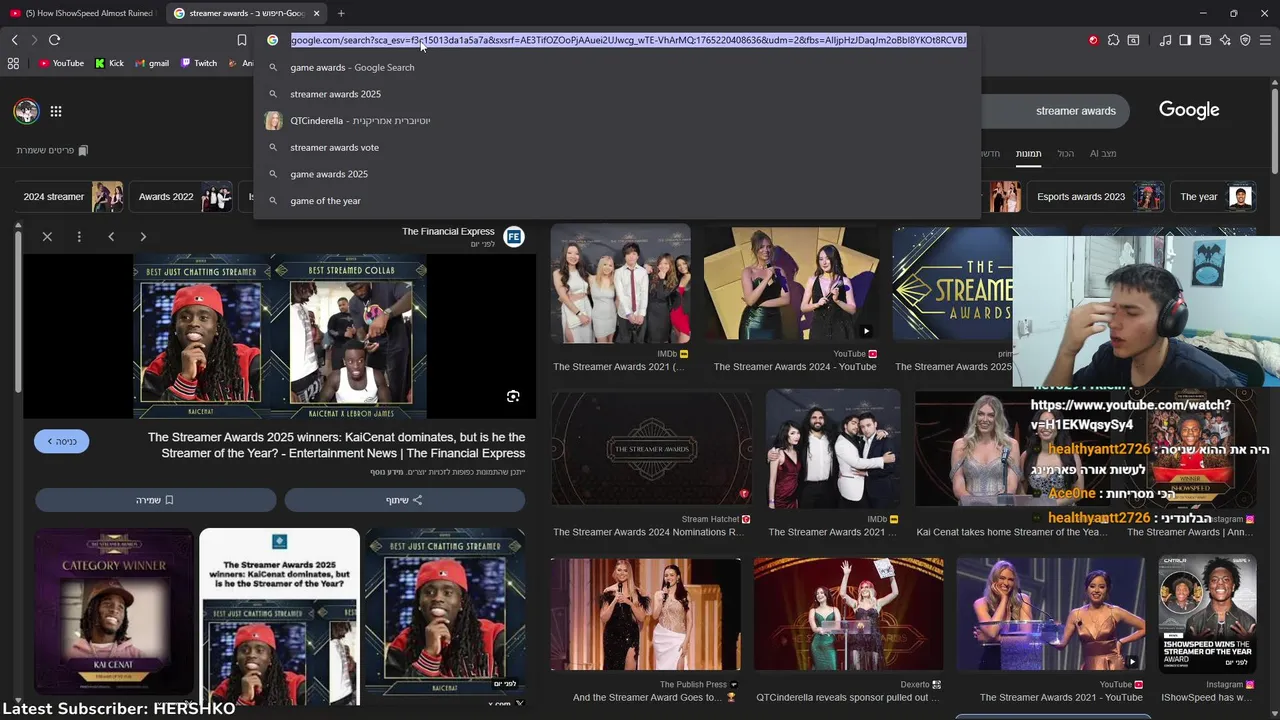Open the Extensions puzzle-piece icon
The height and width of the screenshot is (720, 1280).
click(1113, 40)
